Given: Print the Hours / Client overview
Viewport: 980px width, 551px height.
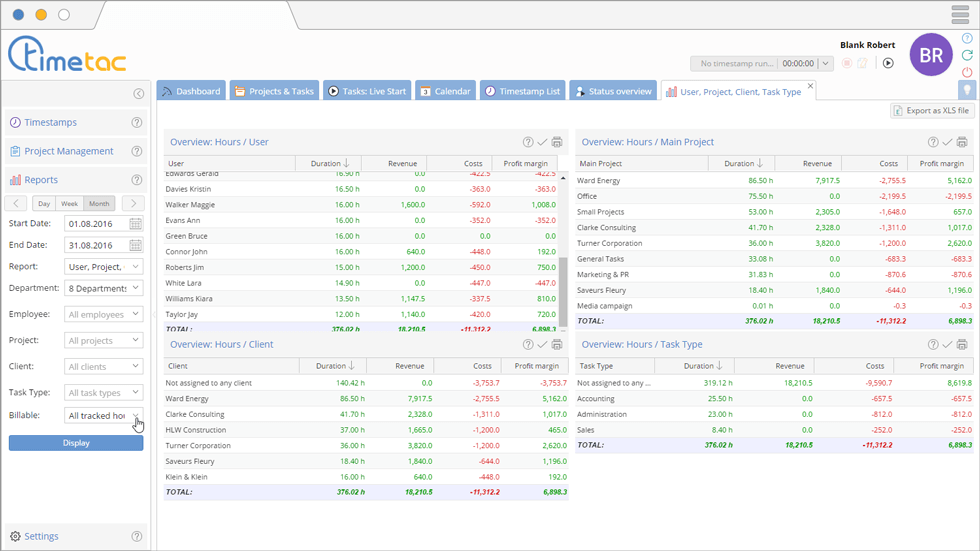Looking at the screenshot, I should click(x=557, y=345).
